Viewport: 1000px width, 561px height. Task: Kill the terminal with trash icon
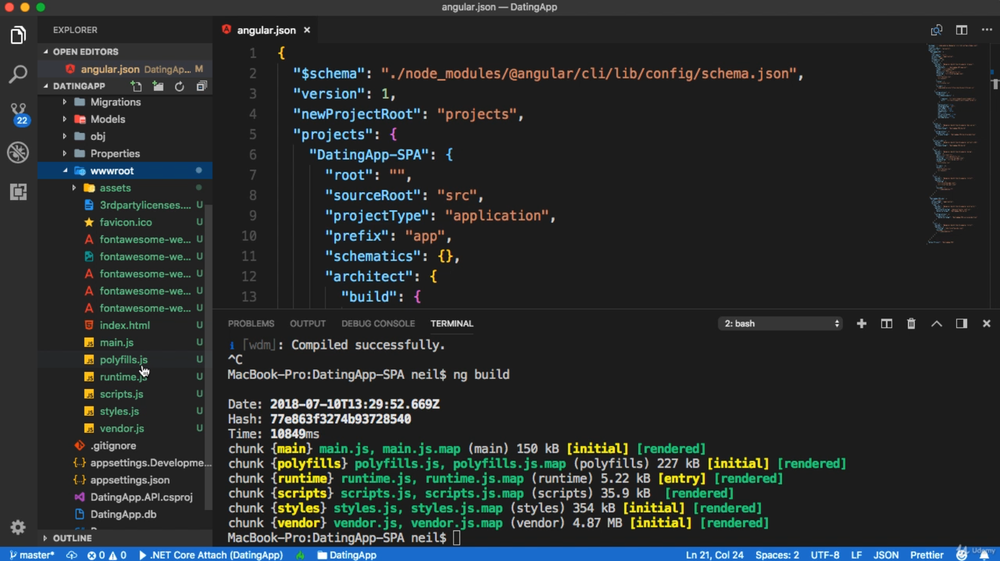911,324
